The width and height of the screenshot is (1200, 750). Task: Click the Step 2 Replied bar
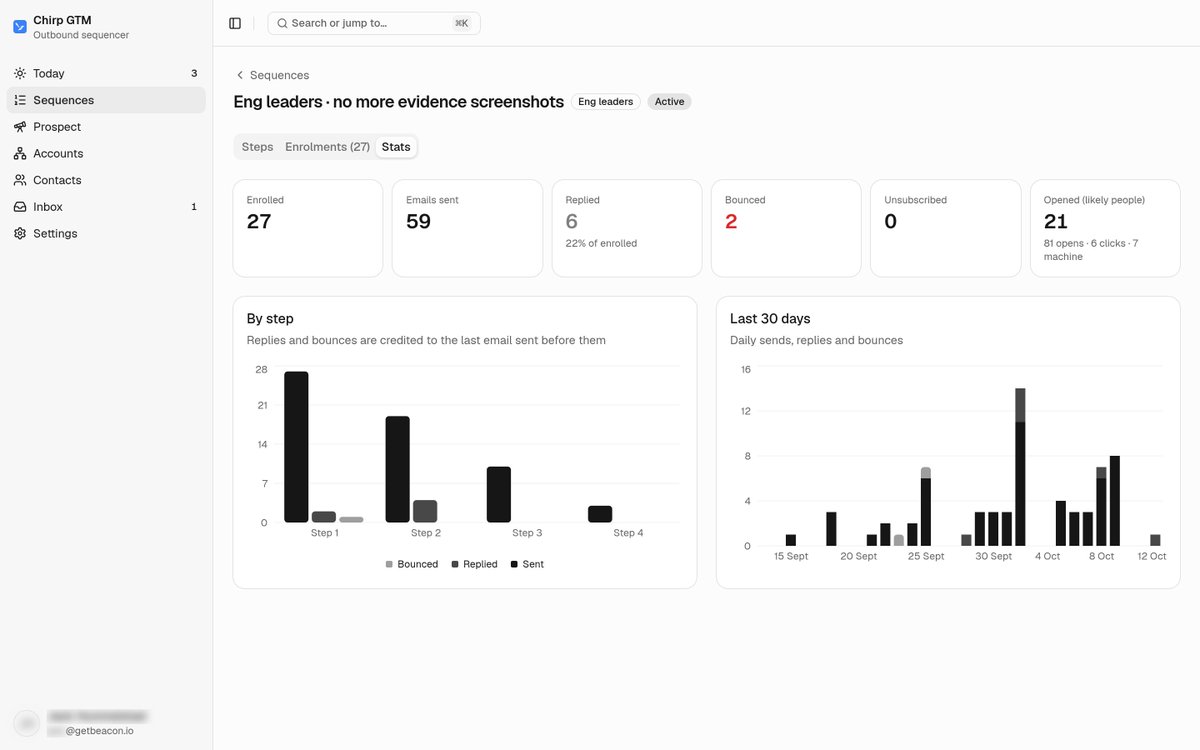(x=425, y=511)
